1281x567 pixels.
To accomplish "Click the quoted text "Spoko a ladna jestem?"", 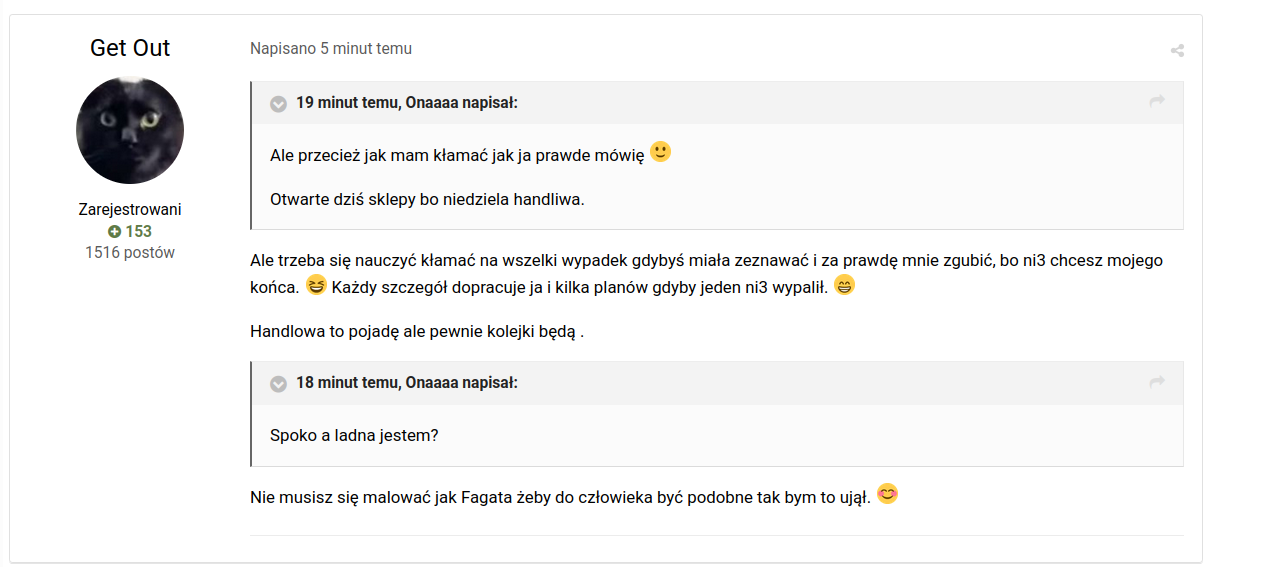I will (354, 436).
